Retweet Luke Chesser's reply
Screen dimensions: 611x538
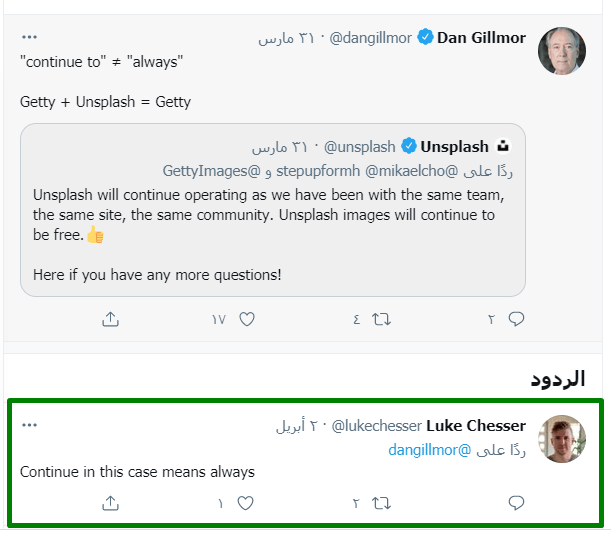(381, 502)
